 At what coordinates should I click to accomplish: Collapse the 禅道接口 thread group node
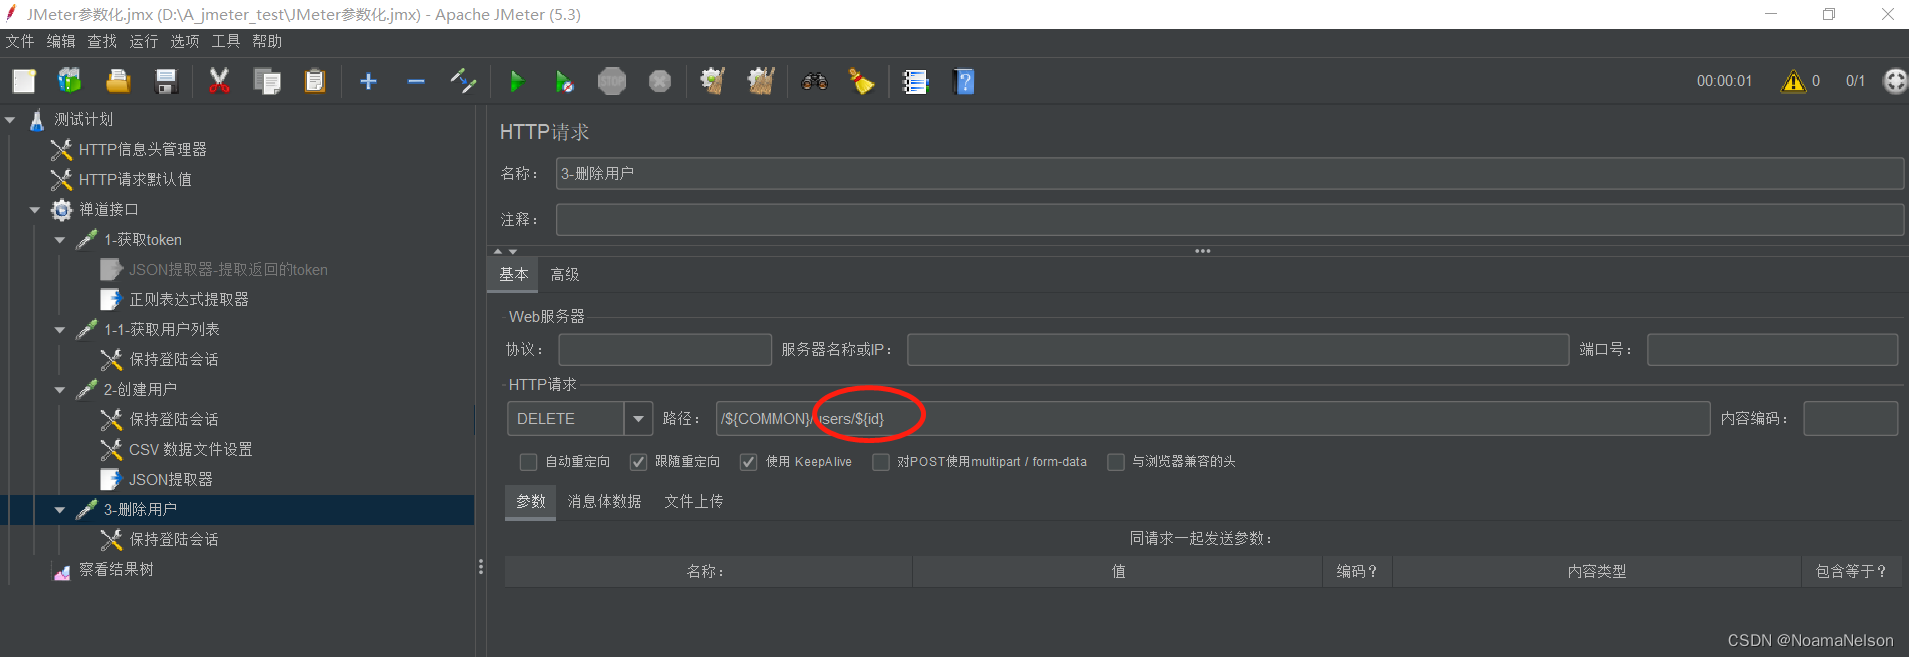point(36,210)
